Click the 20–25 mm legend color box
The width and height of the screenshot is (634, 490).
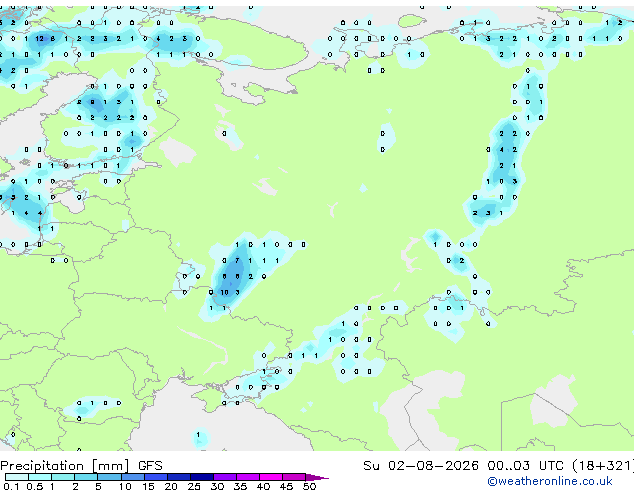pos(179,477)
